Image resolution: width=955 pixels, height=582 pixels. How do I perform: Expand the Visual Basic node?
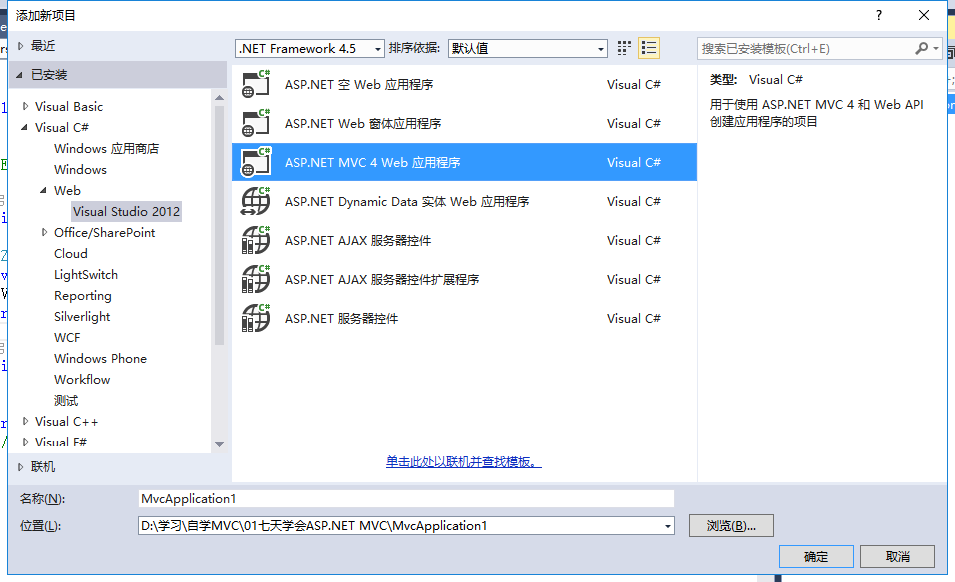click(25, 106)
